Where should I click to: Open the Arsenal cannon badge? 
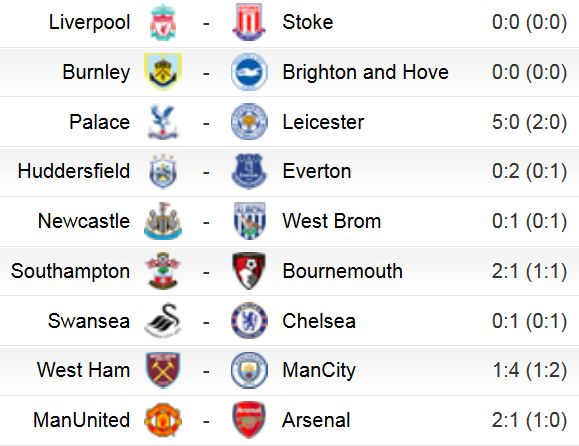[249, 420]
